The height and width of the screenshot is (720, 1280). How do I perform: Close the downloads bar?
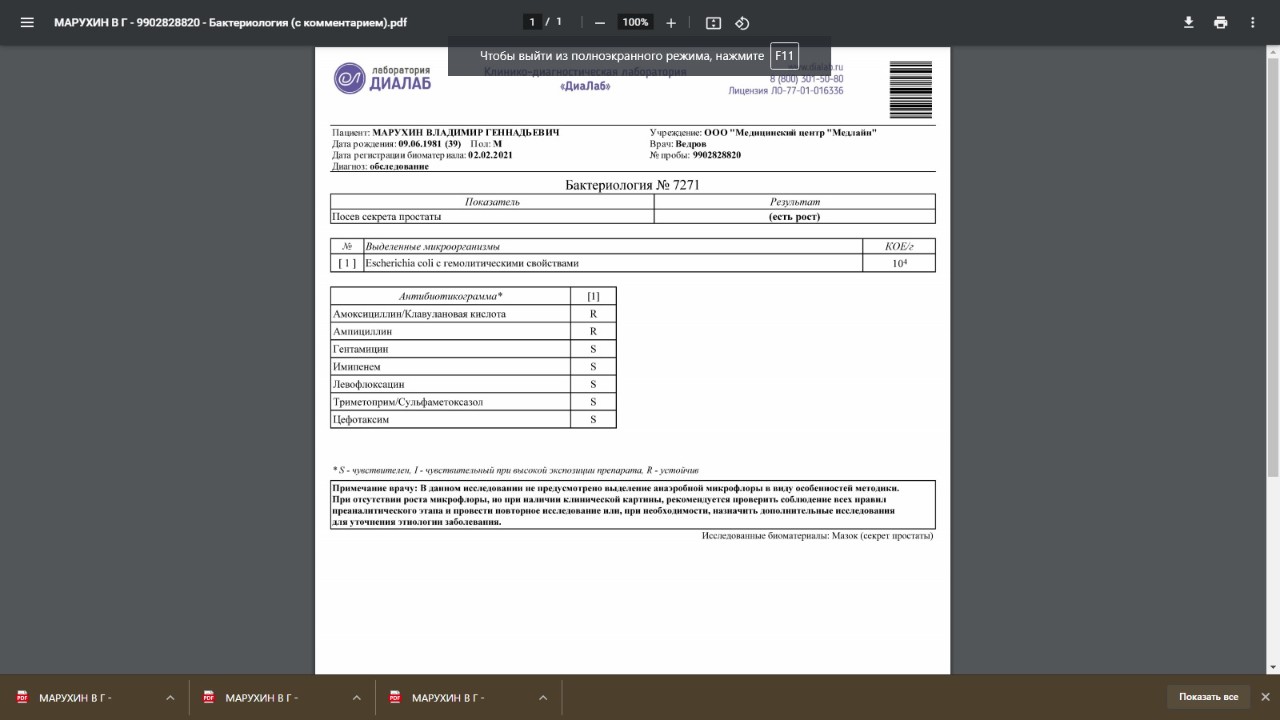pyautogui.click(x=1265, y=697)
